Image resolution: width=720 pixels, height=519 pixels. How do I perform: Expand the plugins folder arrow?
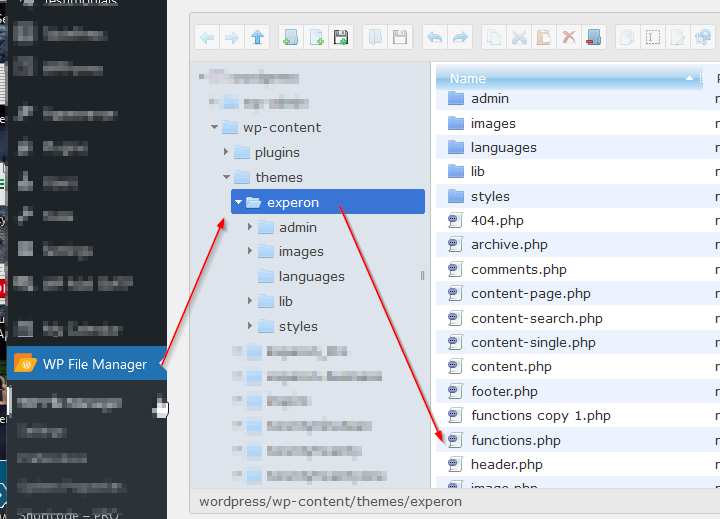(226, 152)
